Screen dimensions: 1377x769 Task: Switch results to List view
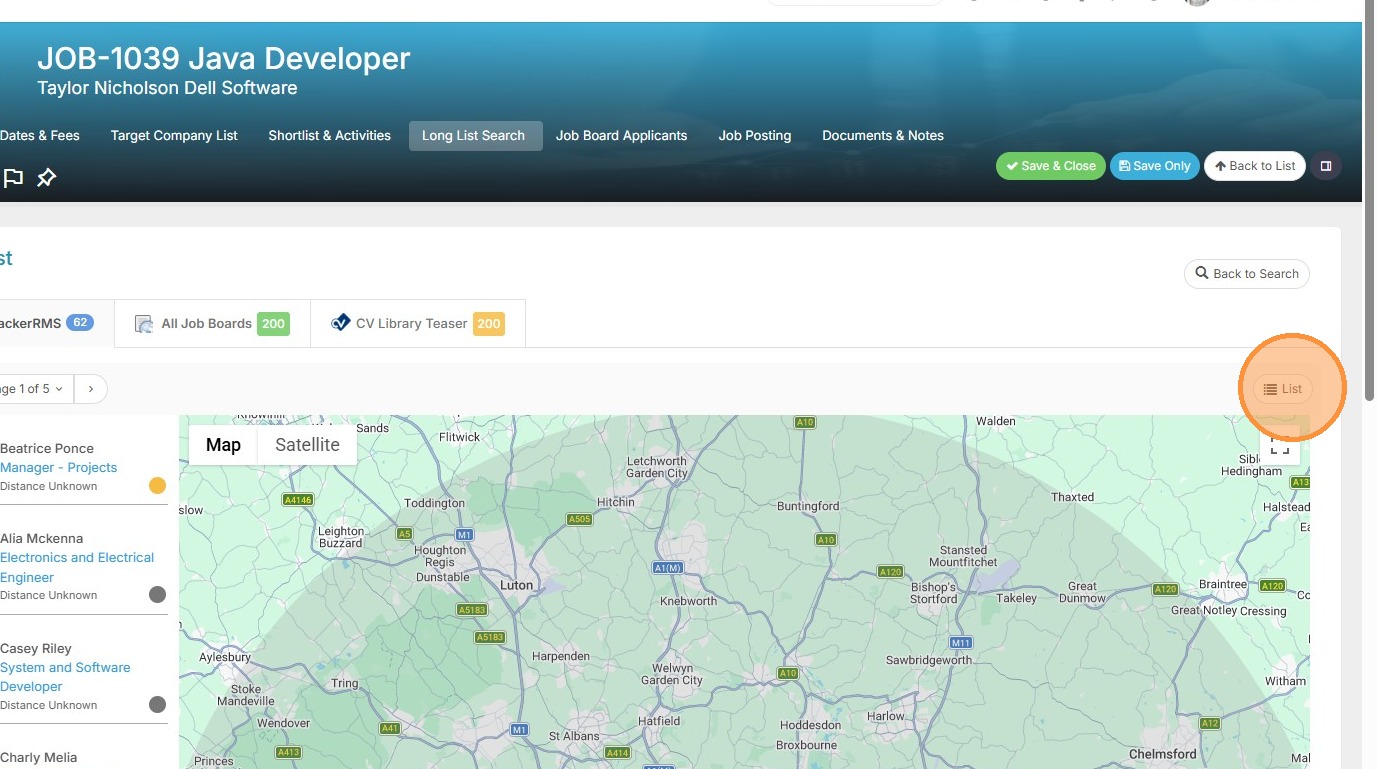coord(1283,389)
